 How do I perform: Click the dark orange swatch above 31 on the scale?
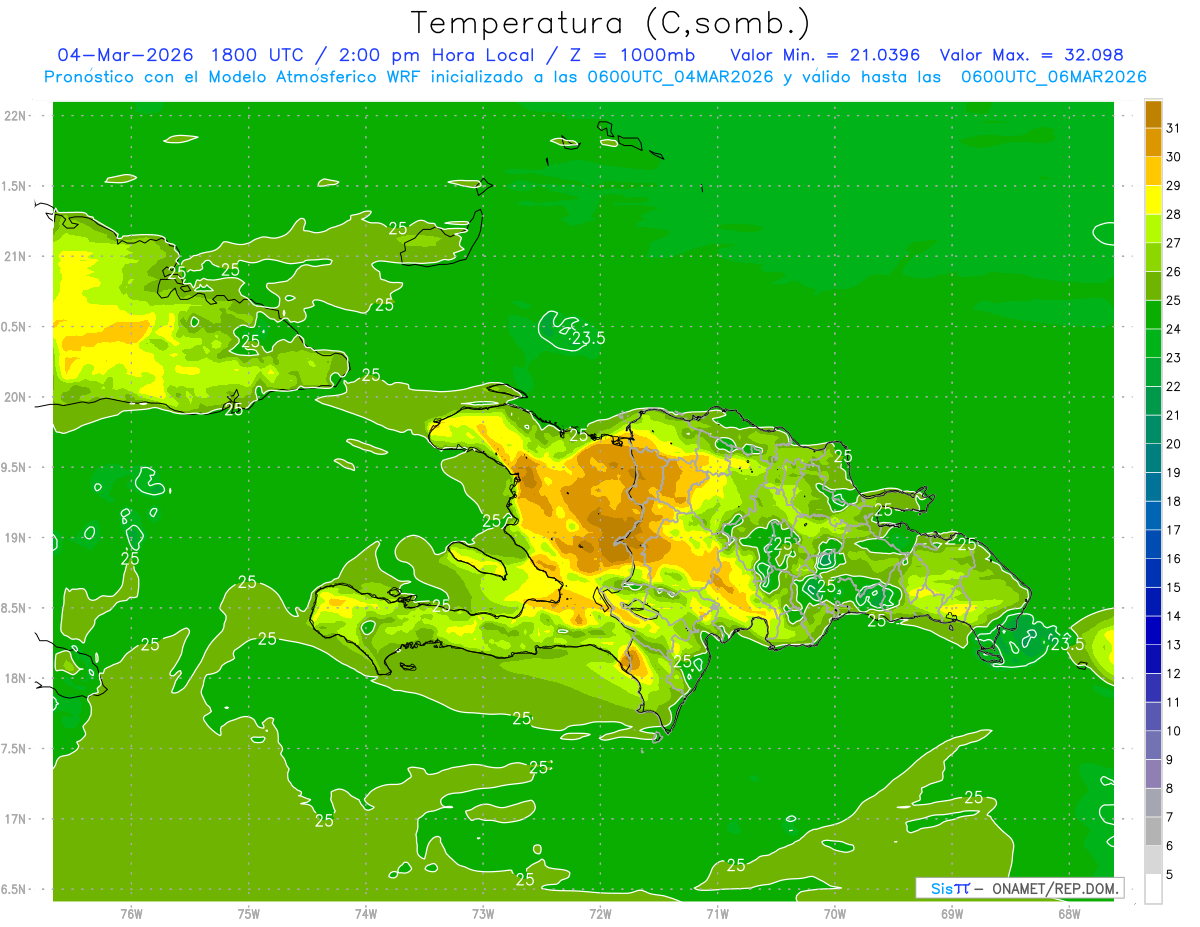click(x=1153, y=114)
